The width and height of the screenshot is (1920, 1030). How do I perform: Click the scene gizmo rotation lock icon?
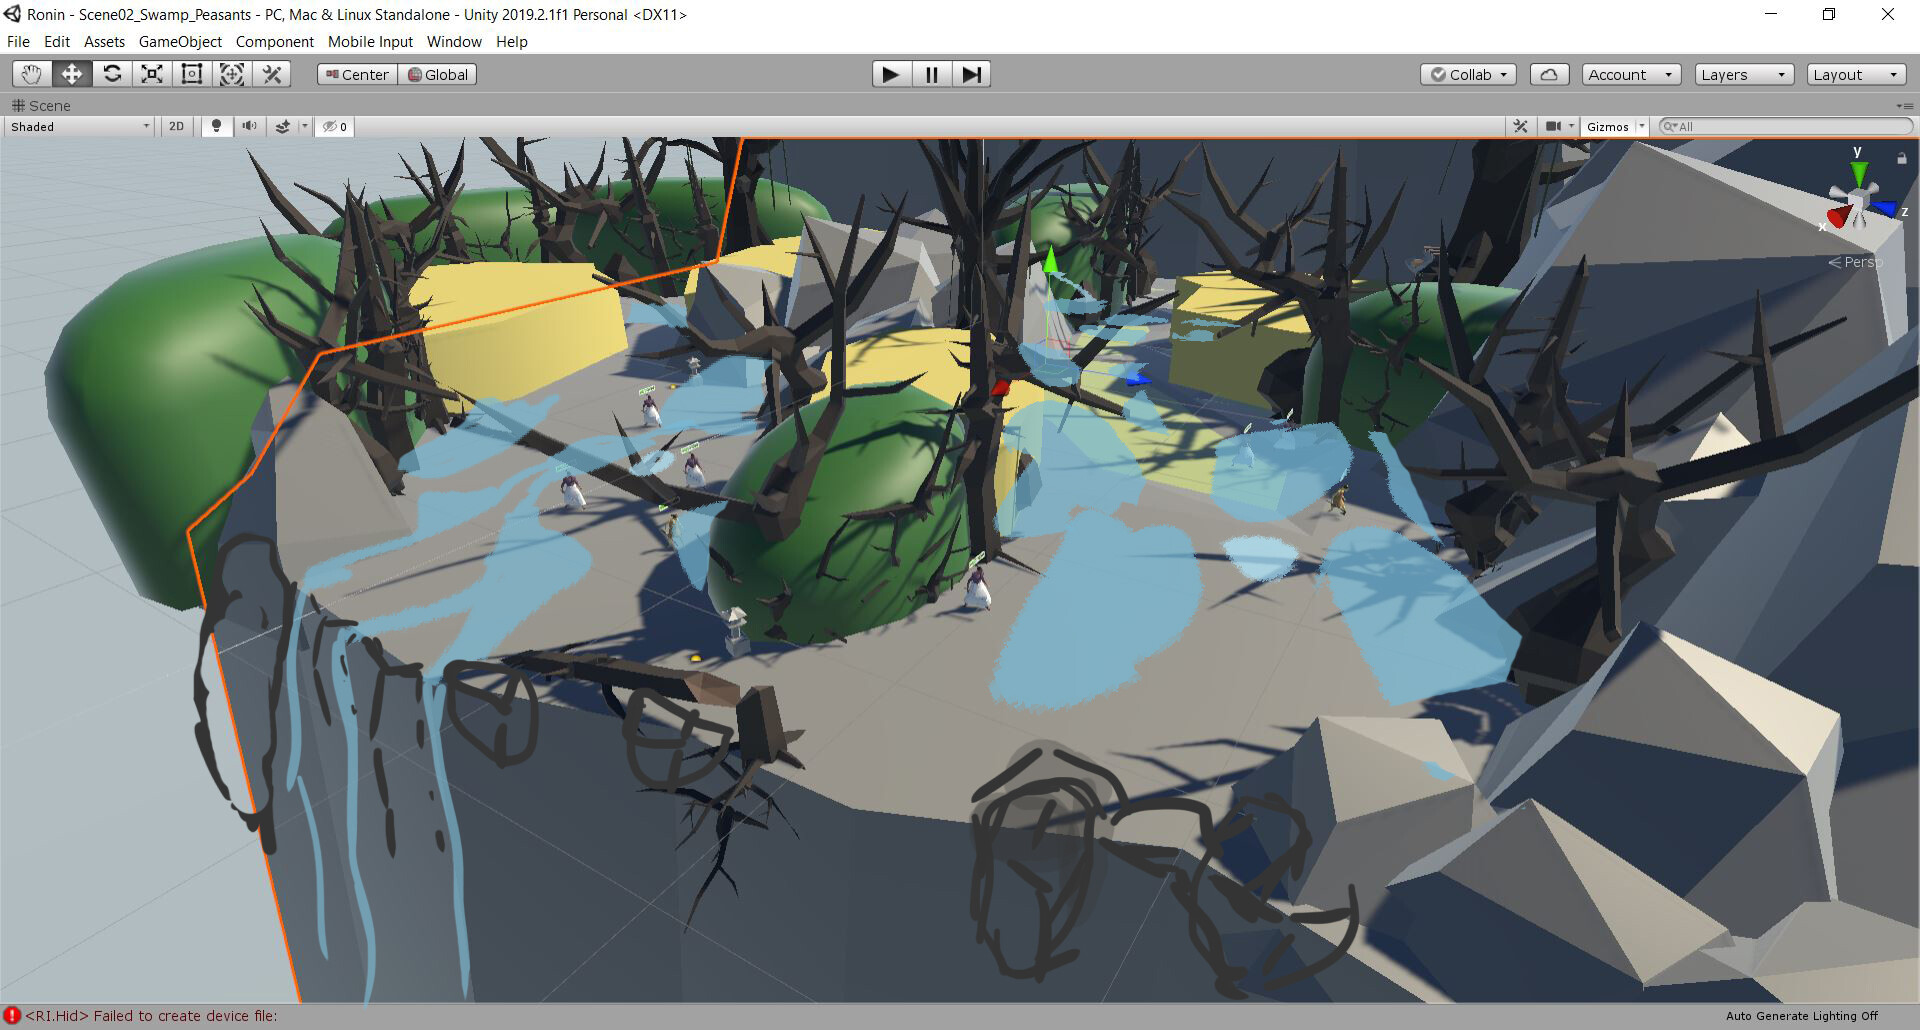tap(1901, 158)
